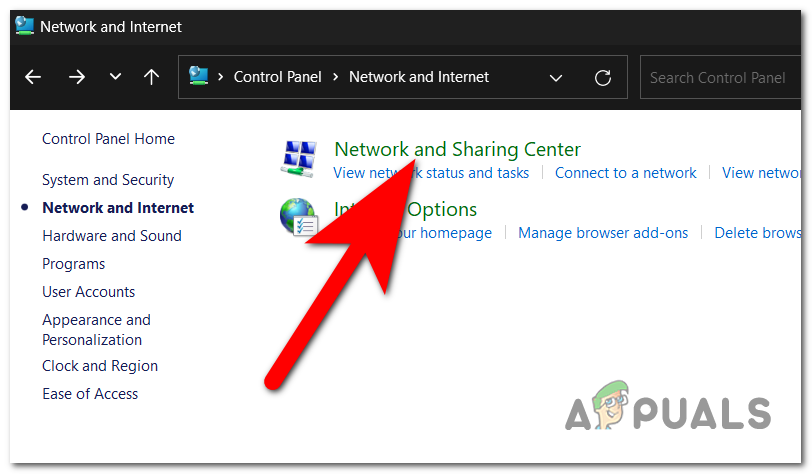Go back with the left arrow button

33,77
